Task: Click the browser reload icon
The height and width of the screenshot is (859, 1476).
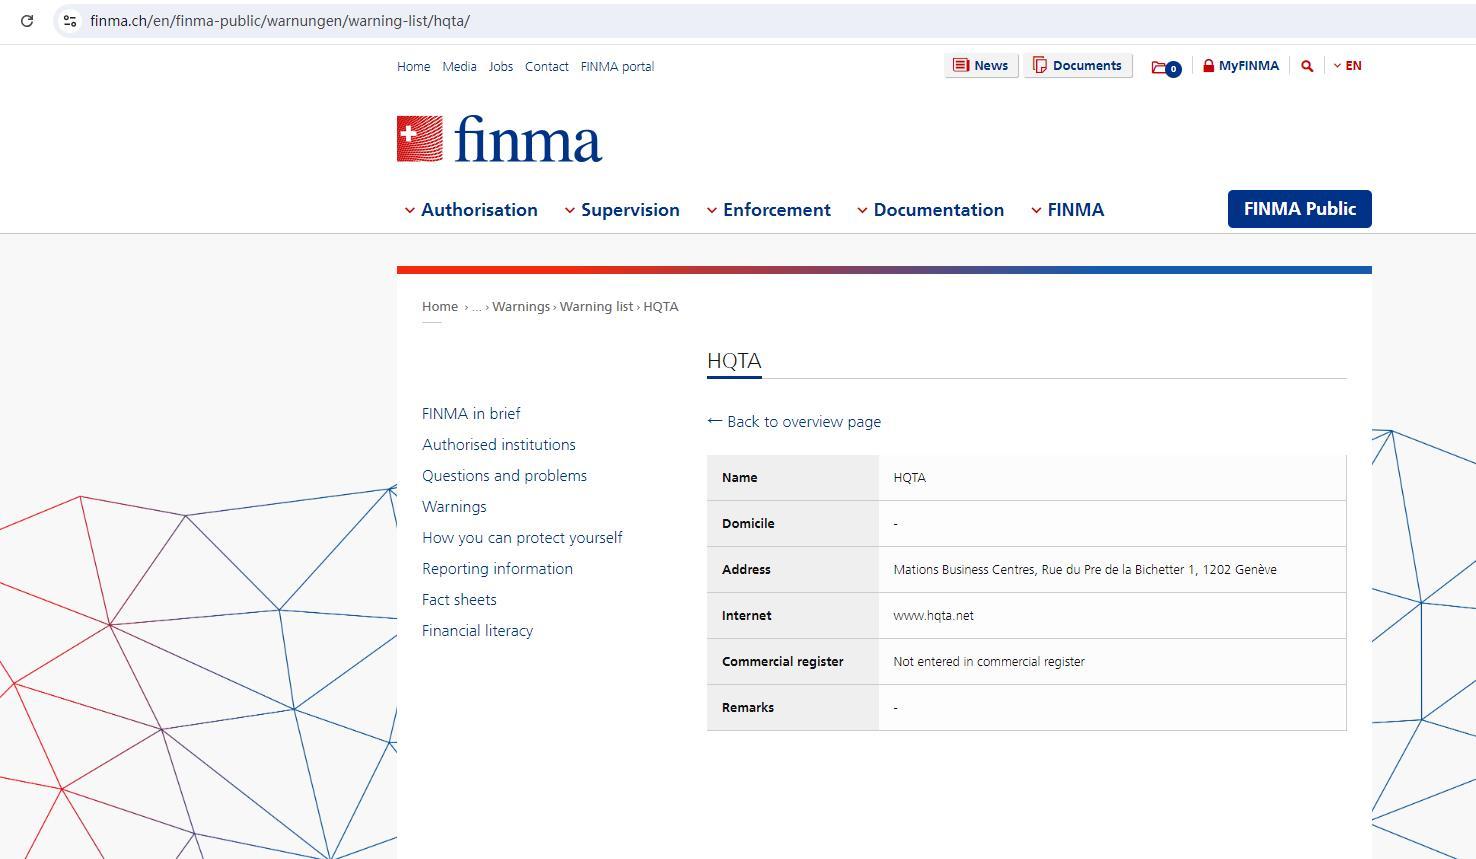Action: (x=27, y=20)
